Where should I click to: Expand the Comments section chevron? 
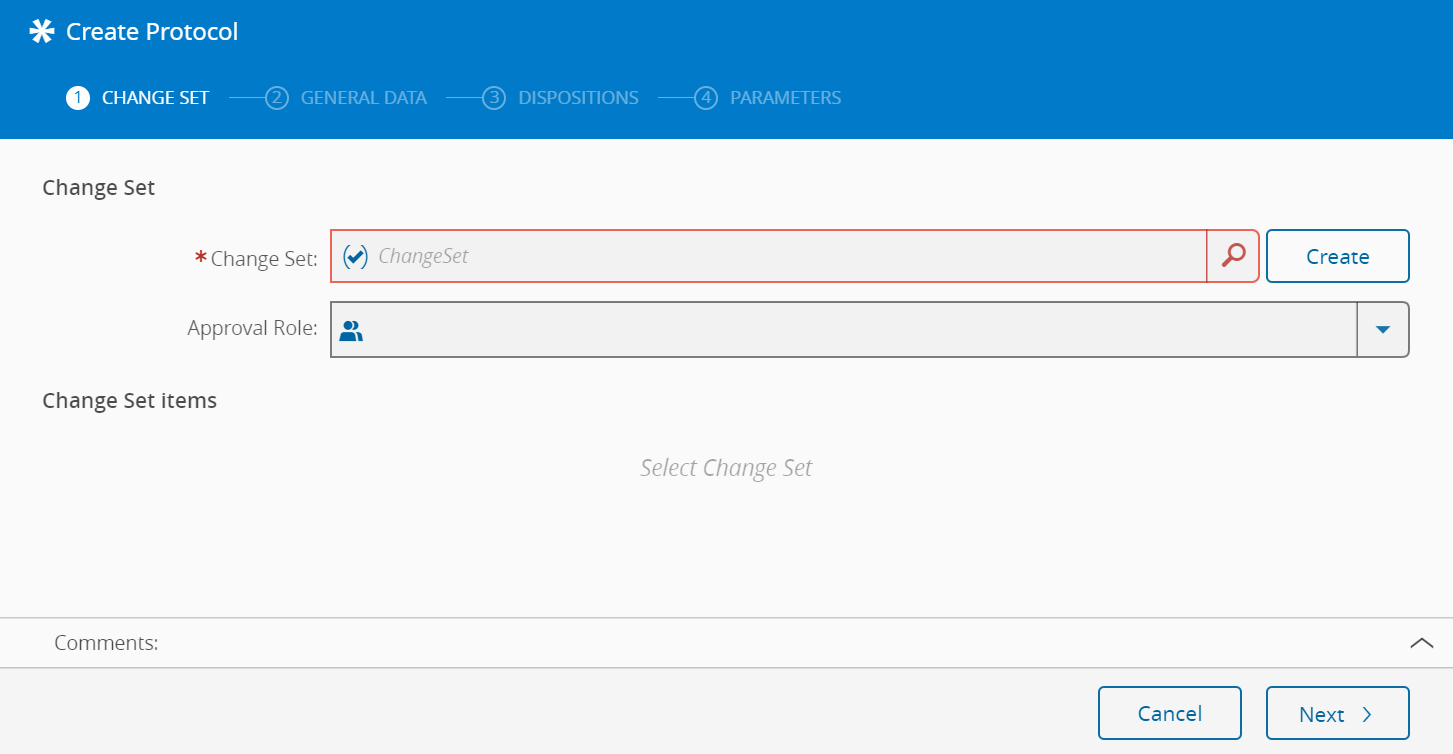[x=1421, y=643]
